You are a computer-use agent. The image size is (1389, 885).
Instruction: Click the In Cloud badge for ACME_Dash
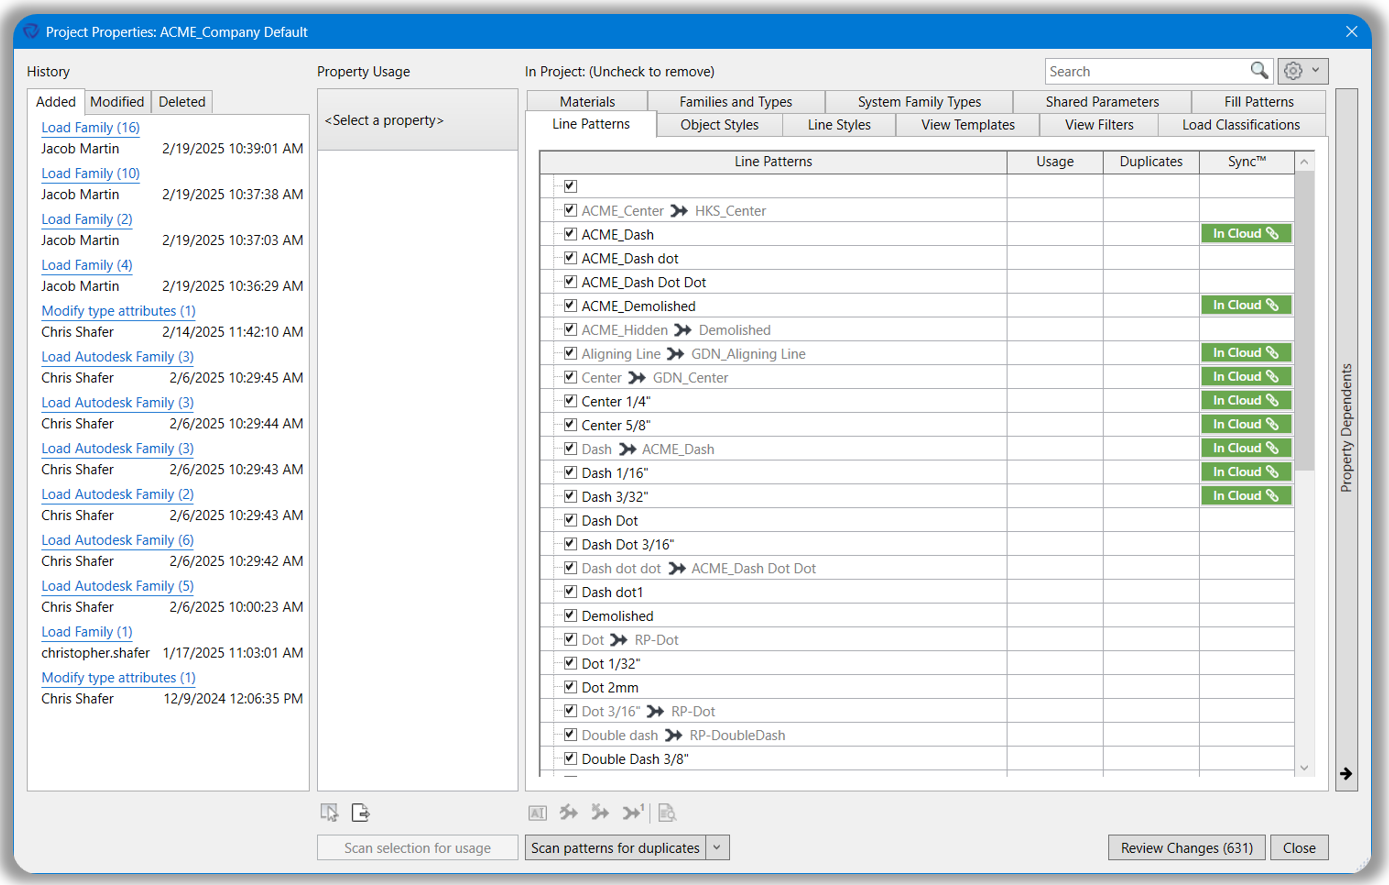[x=1246, y=234]
